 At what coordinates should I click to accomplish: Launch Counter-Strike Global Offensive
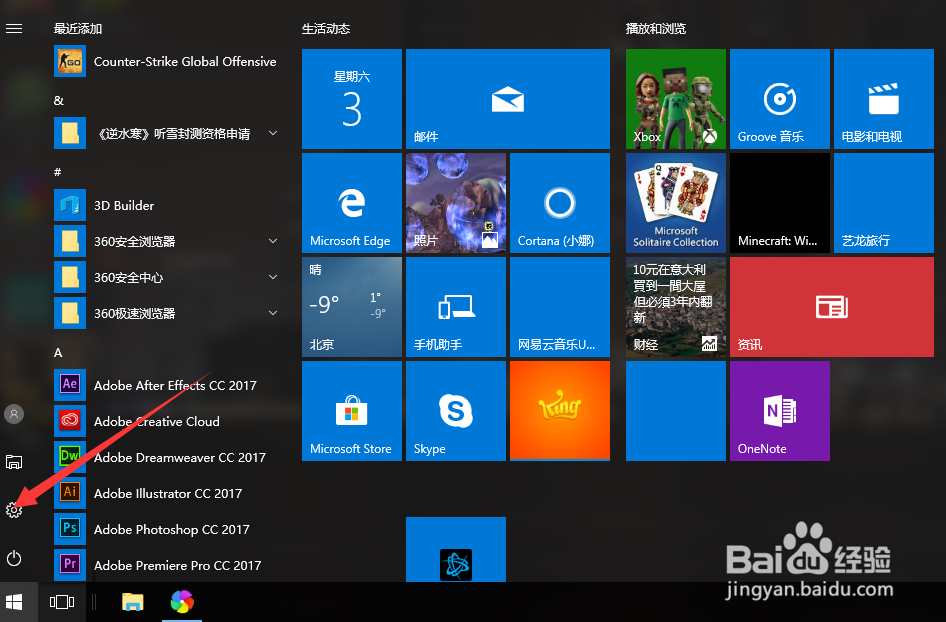tap(166, 62)
